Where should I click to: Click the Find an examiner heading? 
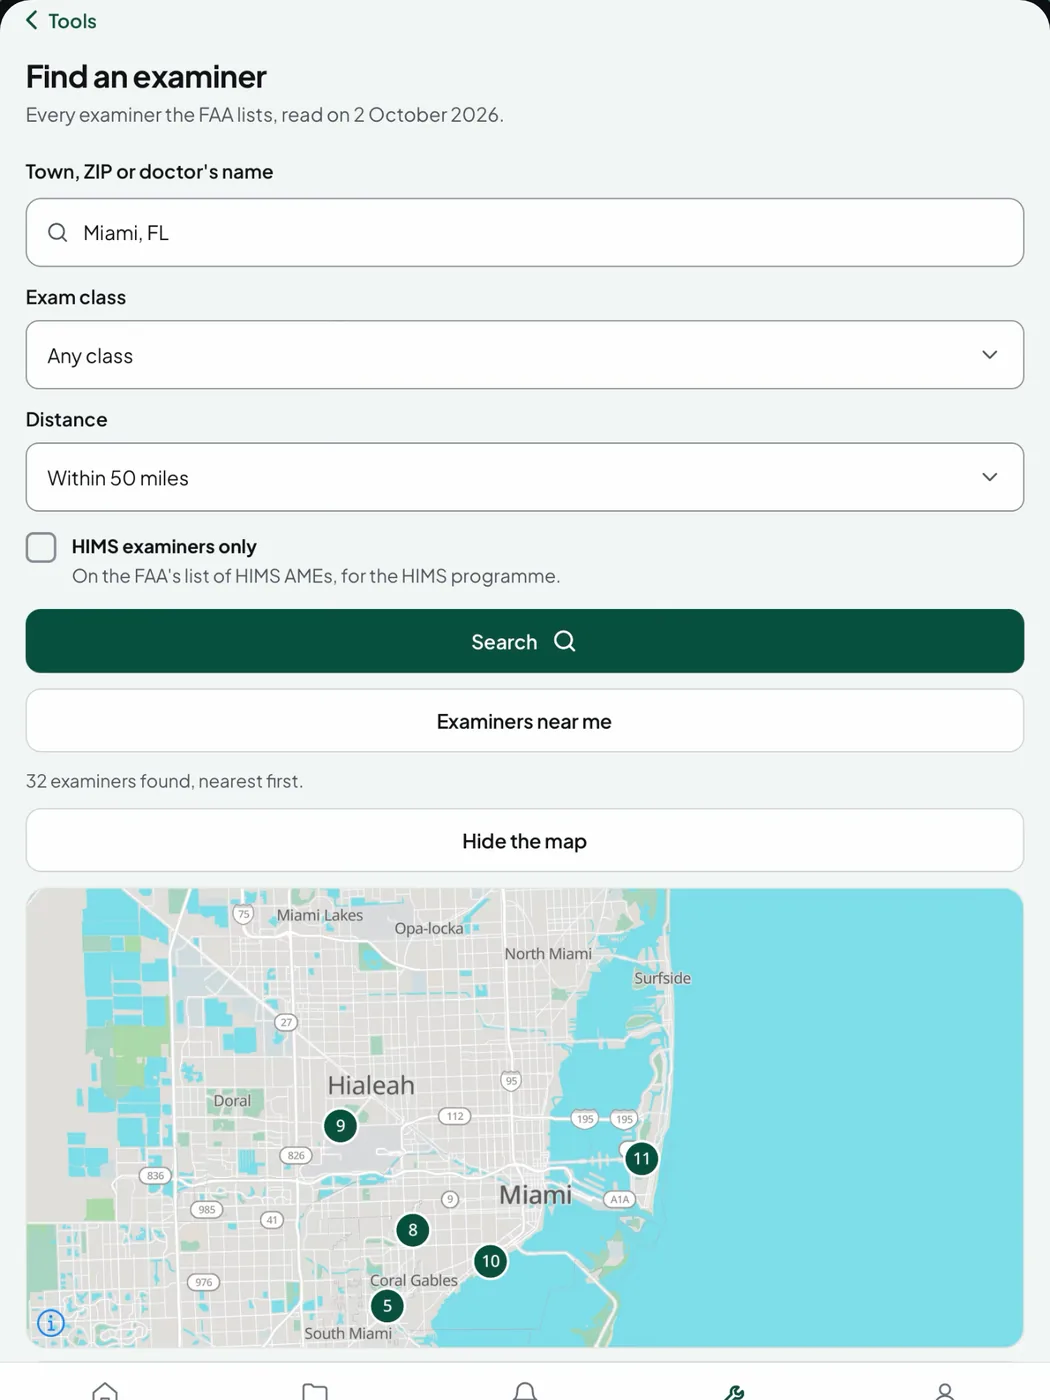pos(146,76)
